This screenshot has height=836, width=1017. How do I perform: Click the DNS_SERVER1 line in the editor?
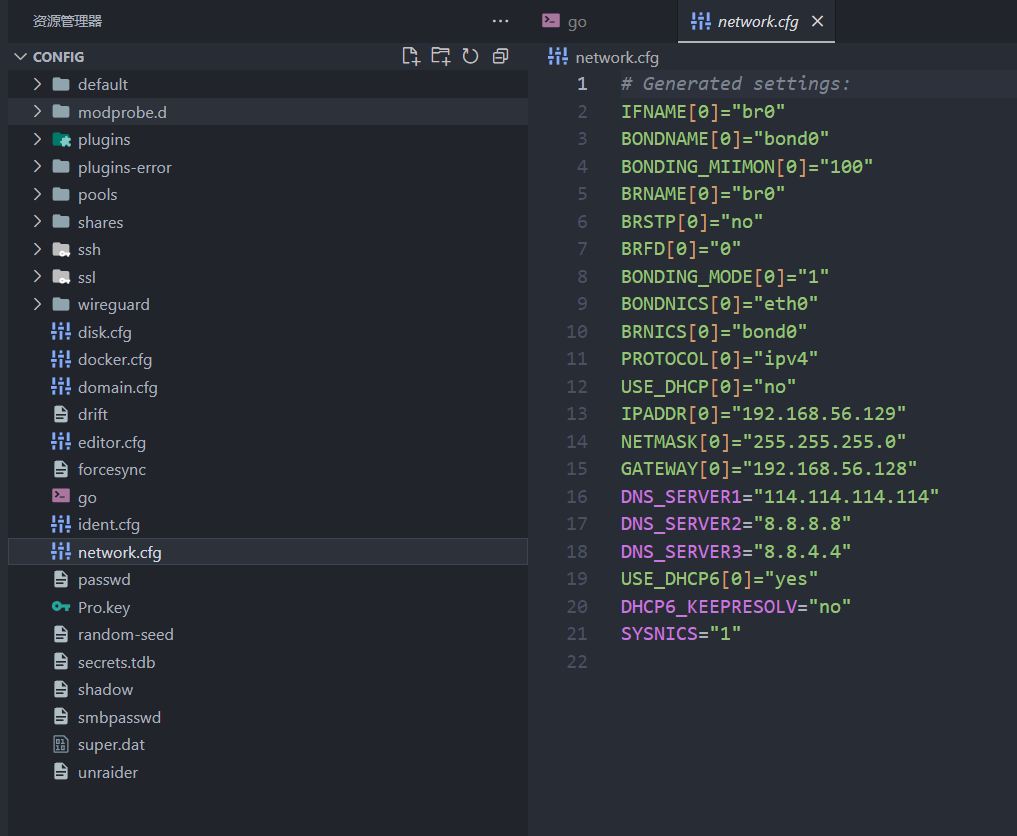780,497
